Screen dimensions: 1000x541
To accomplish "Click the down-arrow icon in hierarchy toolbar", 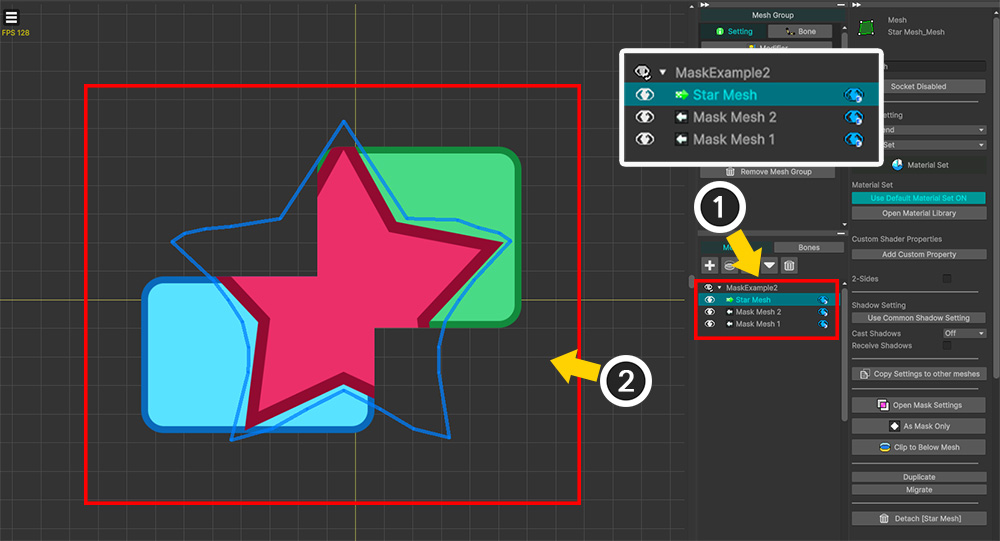I will tap(769, 265).
